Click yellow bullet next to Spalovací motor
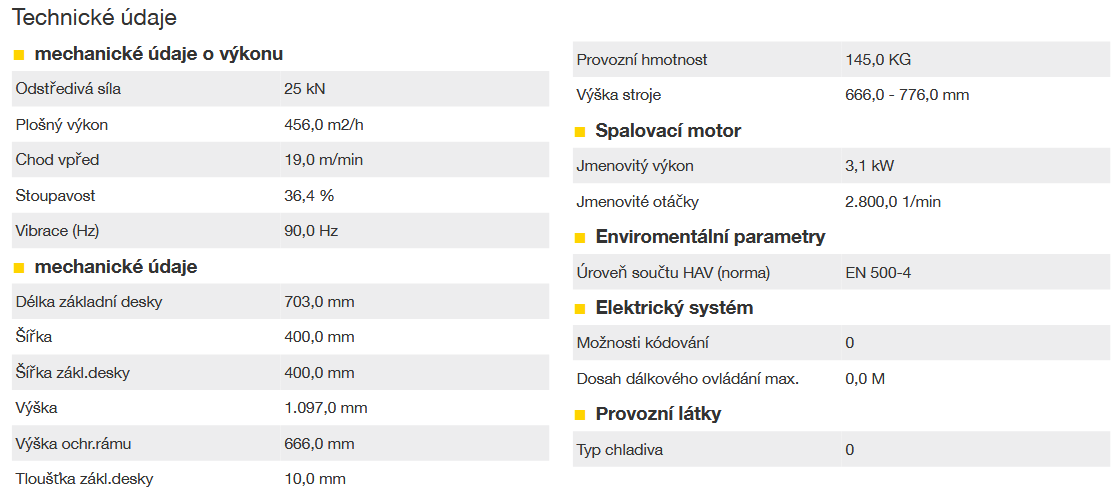 580,132
